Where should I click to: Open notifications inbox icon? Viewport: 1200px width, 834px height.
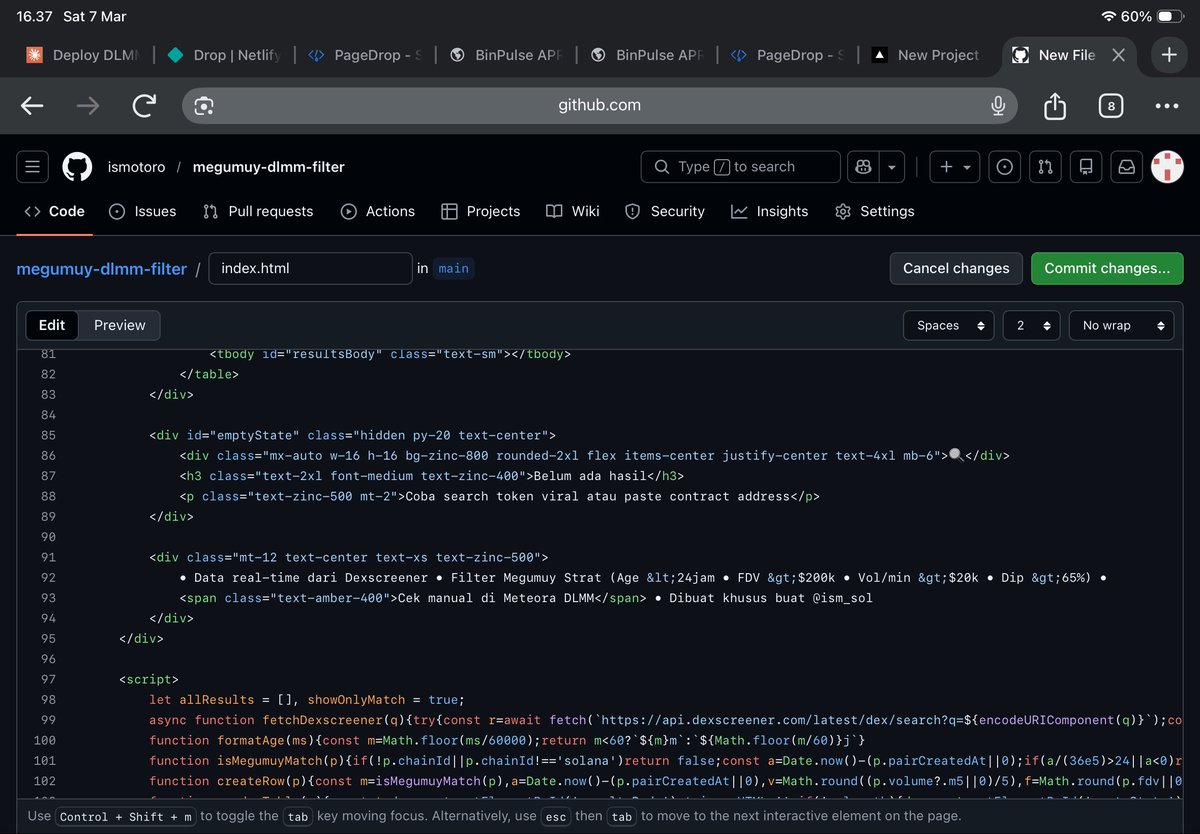coord(1126,167)
